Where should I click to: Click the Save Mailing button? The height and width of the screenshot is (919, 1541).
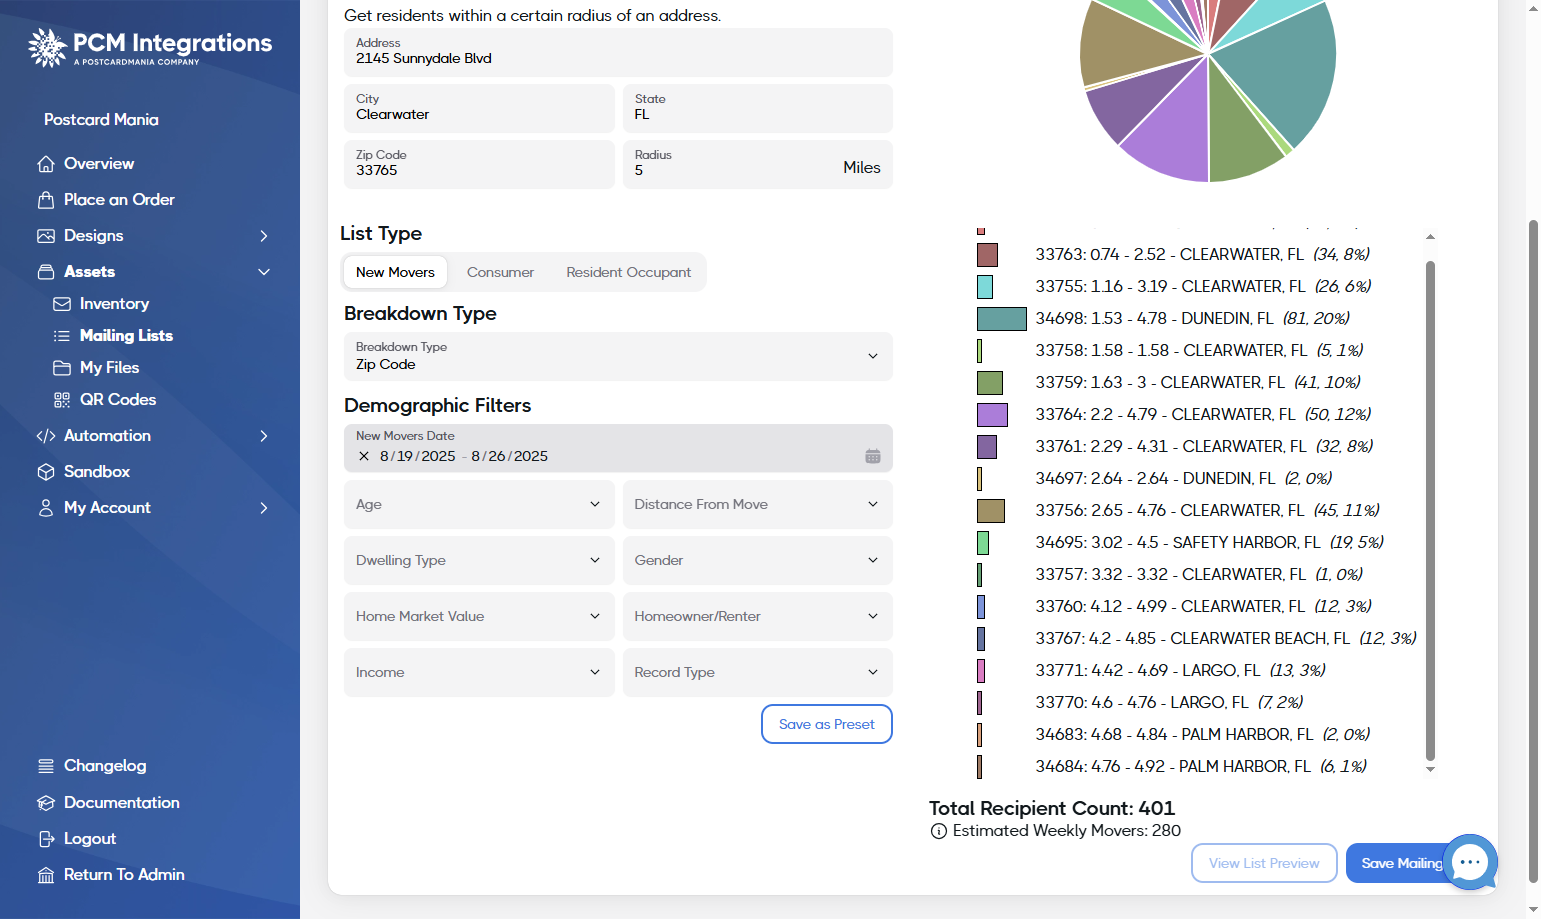pos(1401,863)
